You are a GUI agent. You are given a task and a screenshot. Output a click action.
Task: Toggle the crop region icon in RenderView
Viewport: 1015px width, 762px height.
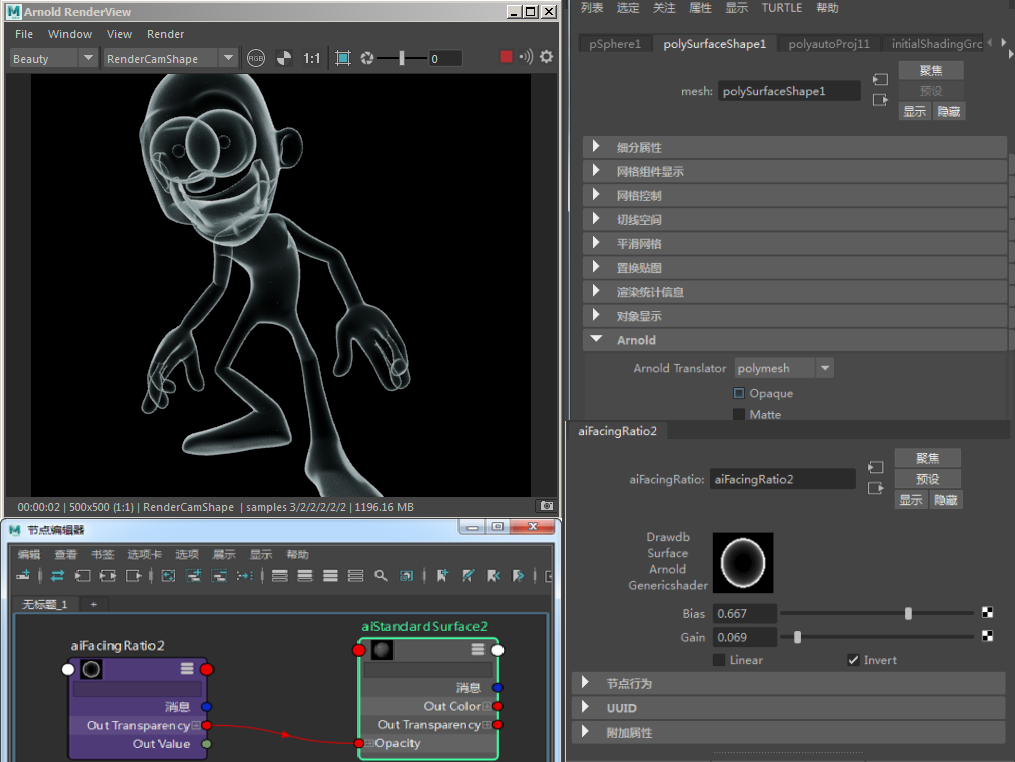point(343,58)
